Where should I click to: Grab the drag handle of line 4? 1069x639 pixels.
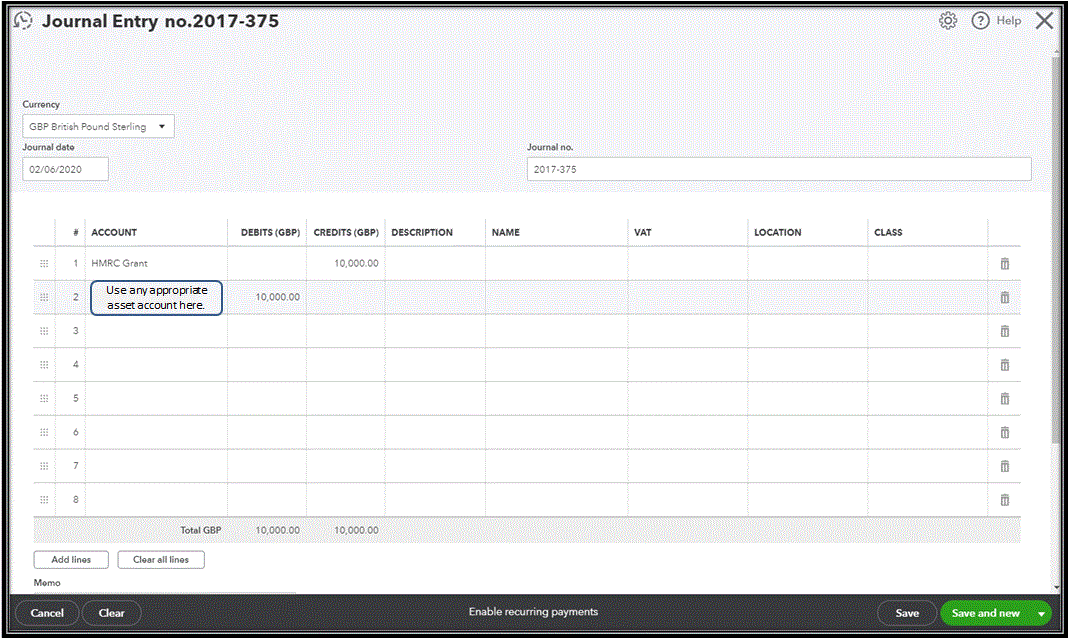[x=44, y=365]
